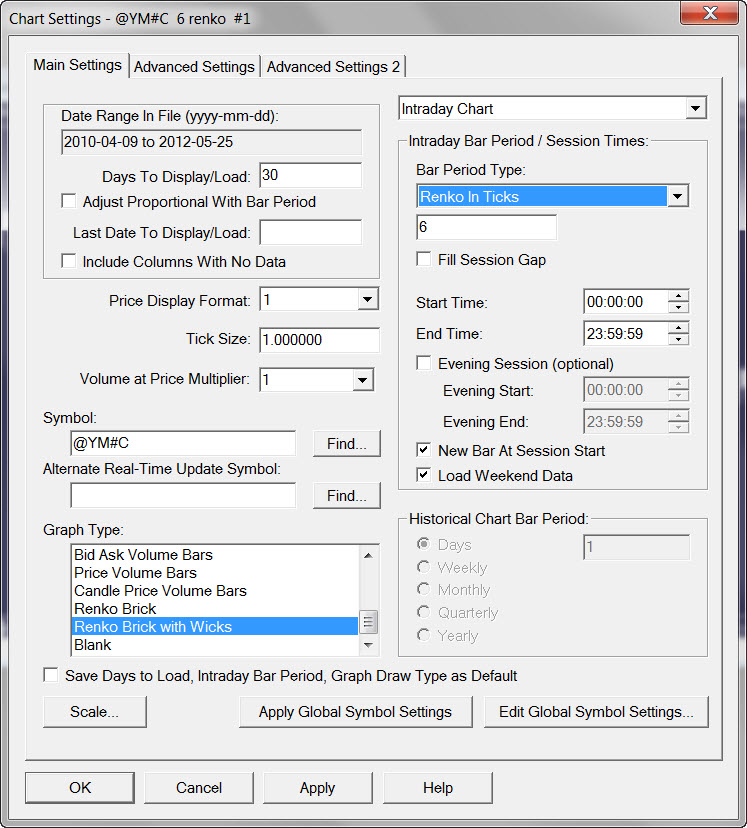The height and width of the screenshot is (828, 747).
Task: Select Price Volume Bars graph type
Action: [214, 572]
